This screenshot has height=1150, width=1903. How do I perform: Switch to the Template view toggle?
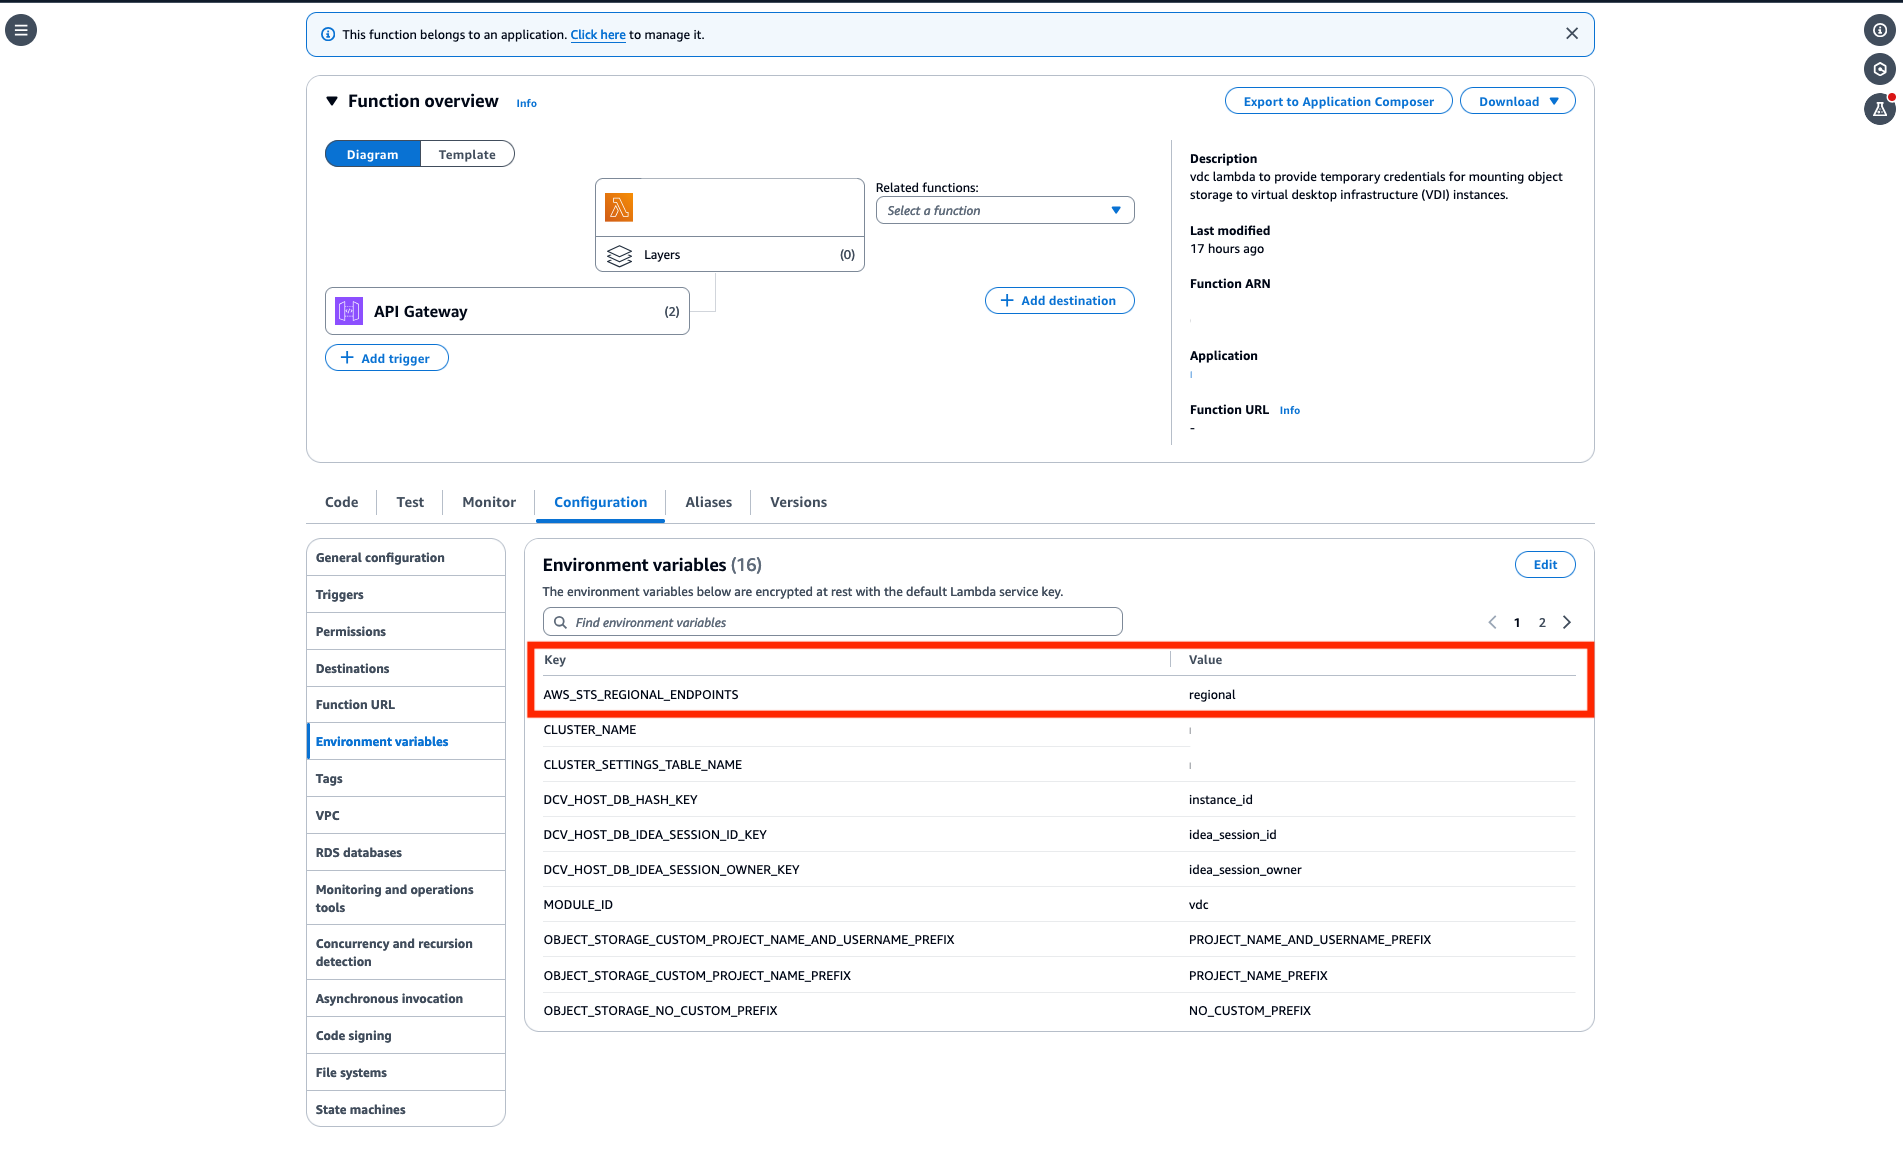click(467, 154)
